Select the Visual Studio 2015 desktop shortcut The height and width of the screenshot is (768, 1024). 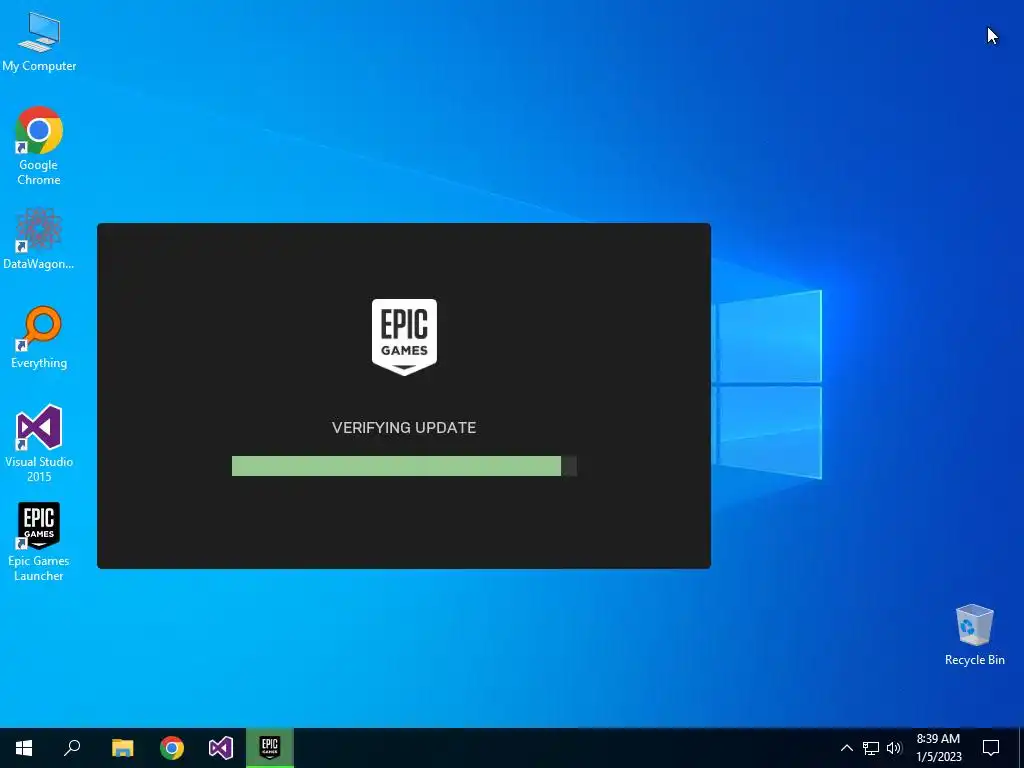(39, 443)
